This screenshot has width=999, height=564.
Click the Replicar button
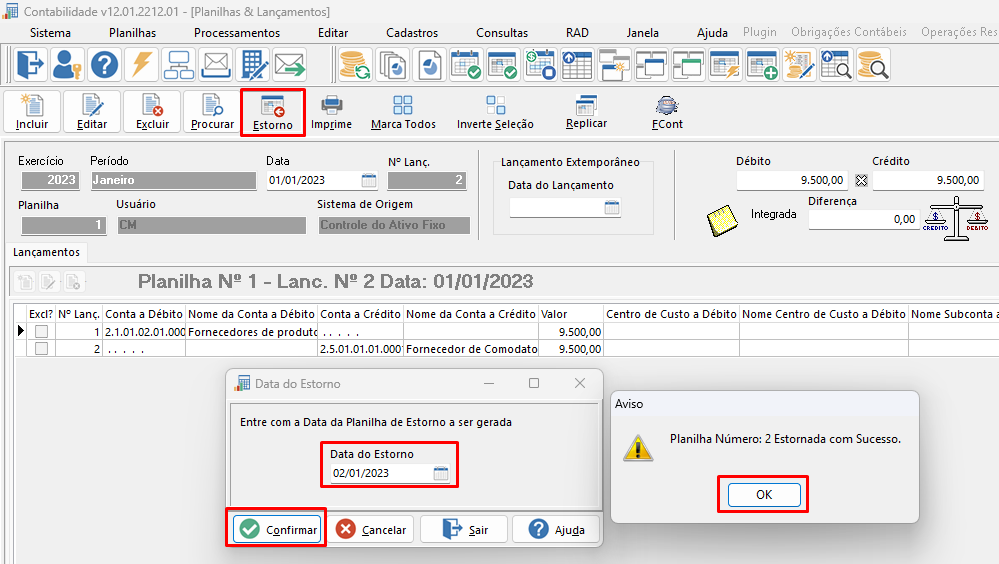[x=586, y=112]
